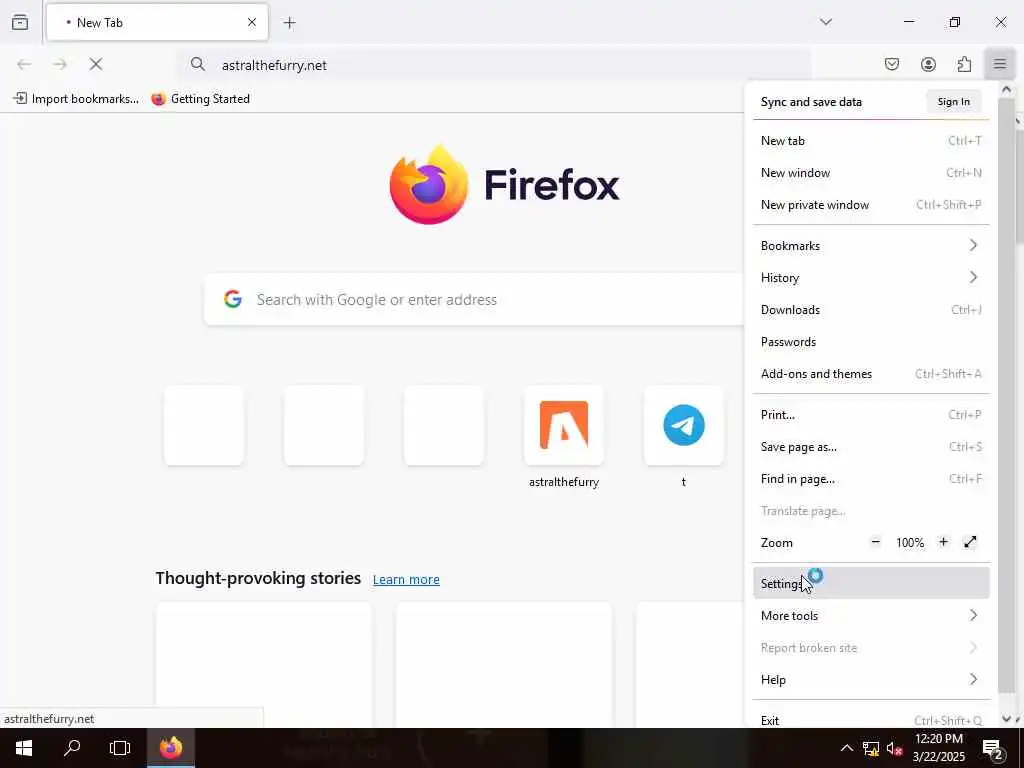
Task: Expand More tools submenu
Action: coord(871,615)
